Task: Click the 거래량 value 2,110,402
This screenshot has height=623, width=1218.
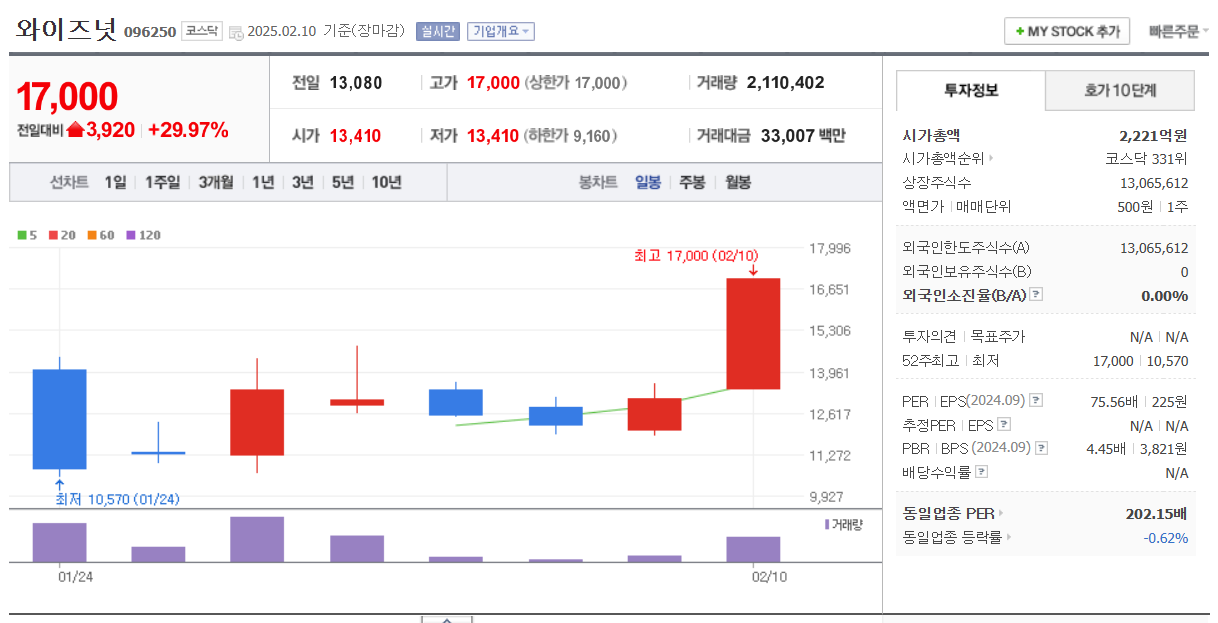Action: (785, 83)
